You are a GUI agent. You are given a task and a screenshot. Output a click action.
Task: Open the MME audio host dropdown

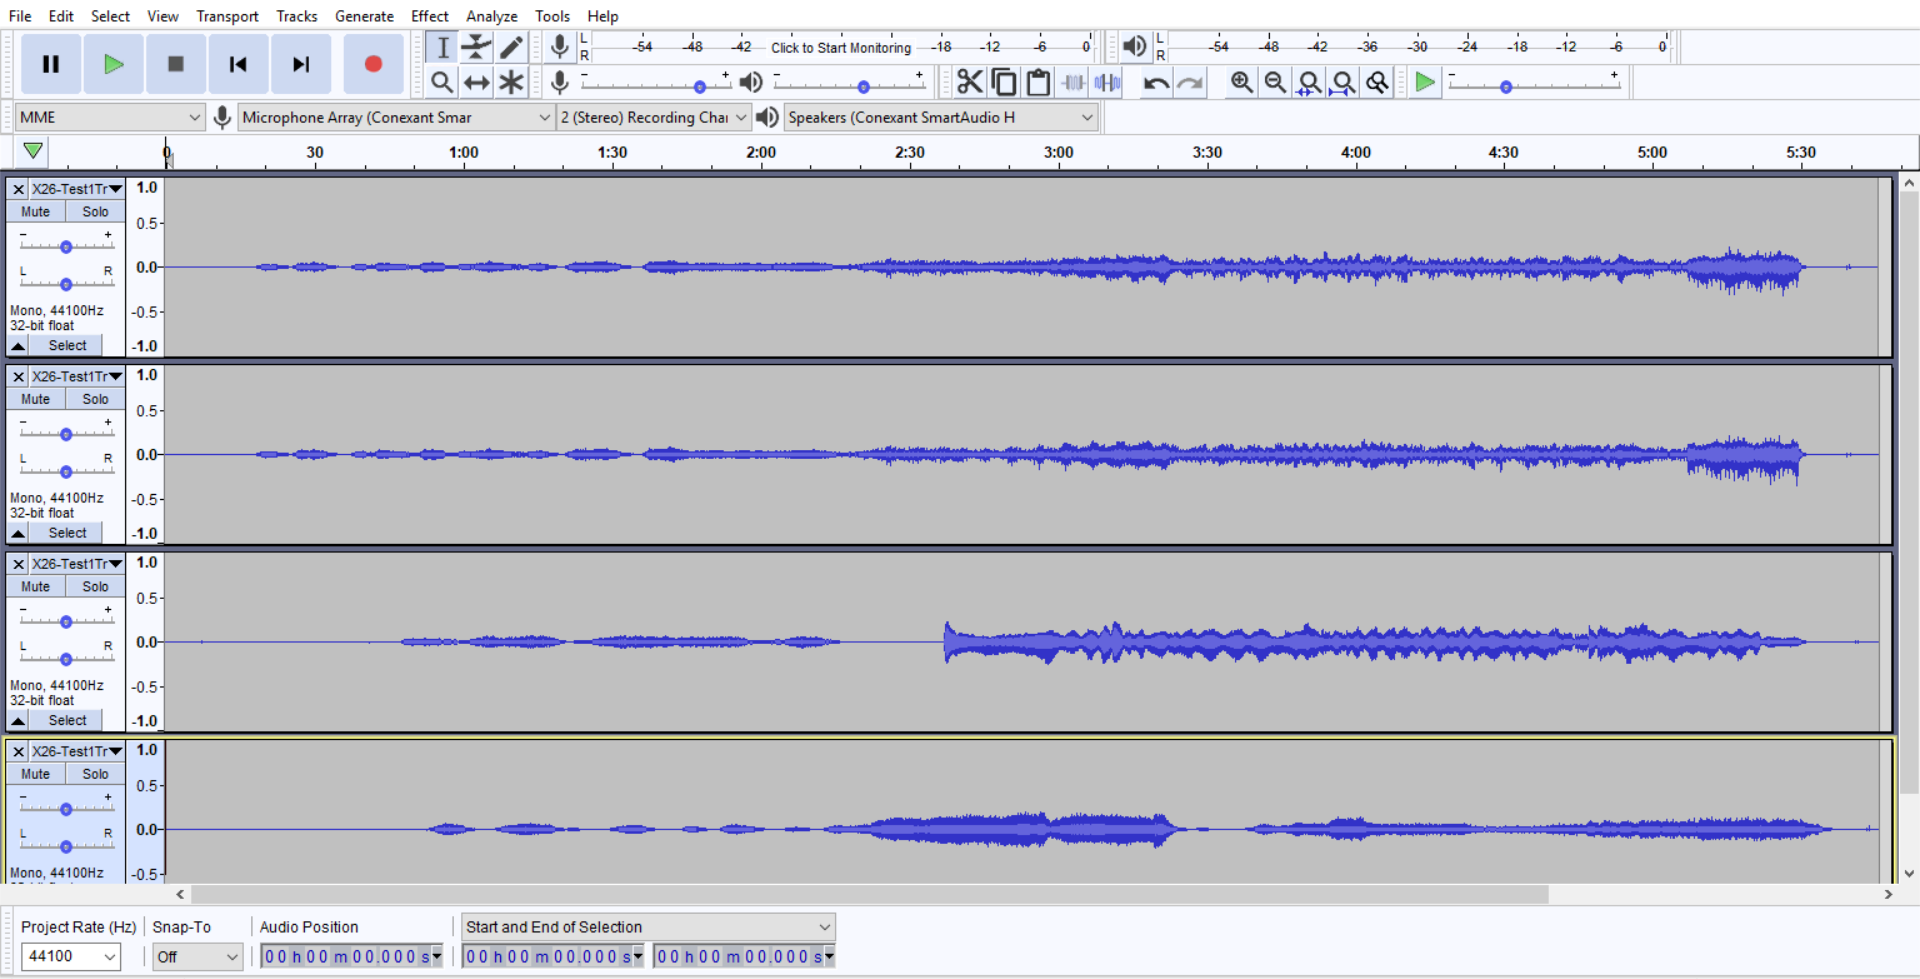110,117
